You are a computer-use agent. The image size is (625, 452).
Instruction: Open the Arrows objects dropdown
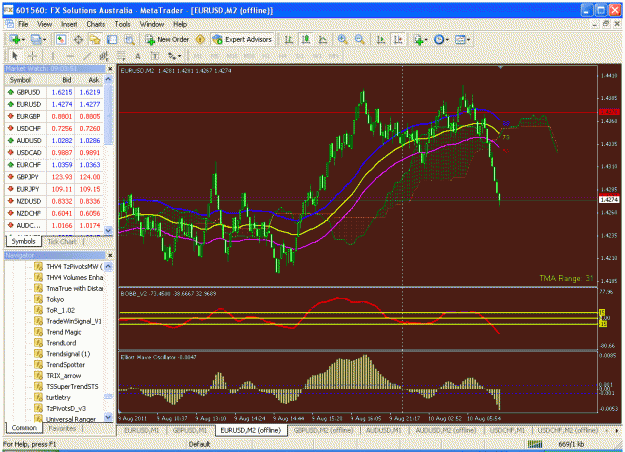click(x=175, y=56)
